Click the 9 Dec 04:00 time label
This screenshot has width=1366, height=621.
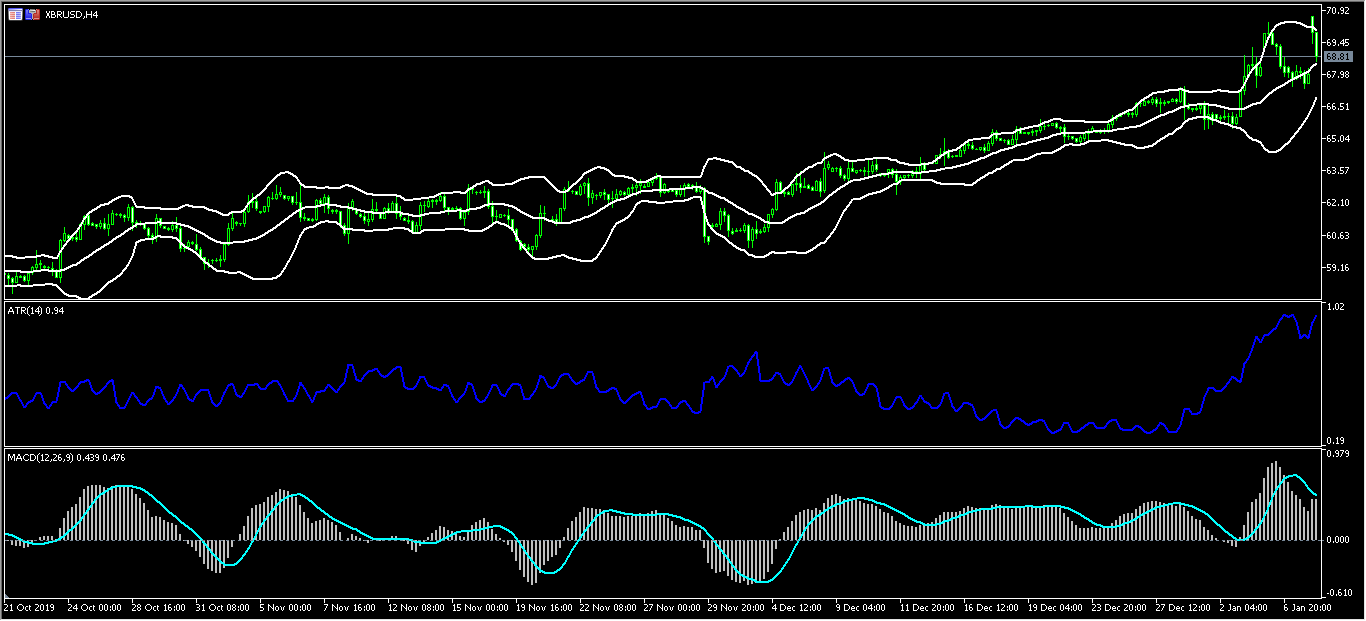click(860, 607)
